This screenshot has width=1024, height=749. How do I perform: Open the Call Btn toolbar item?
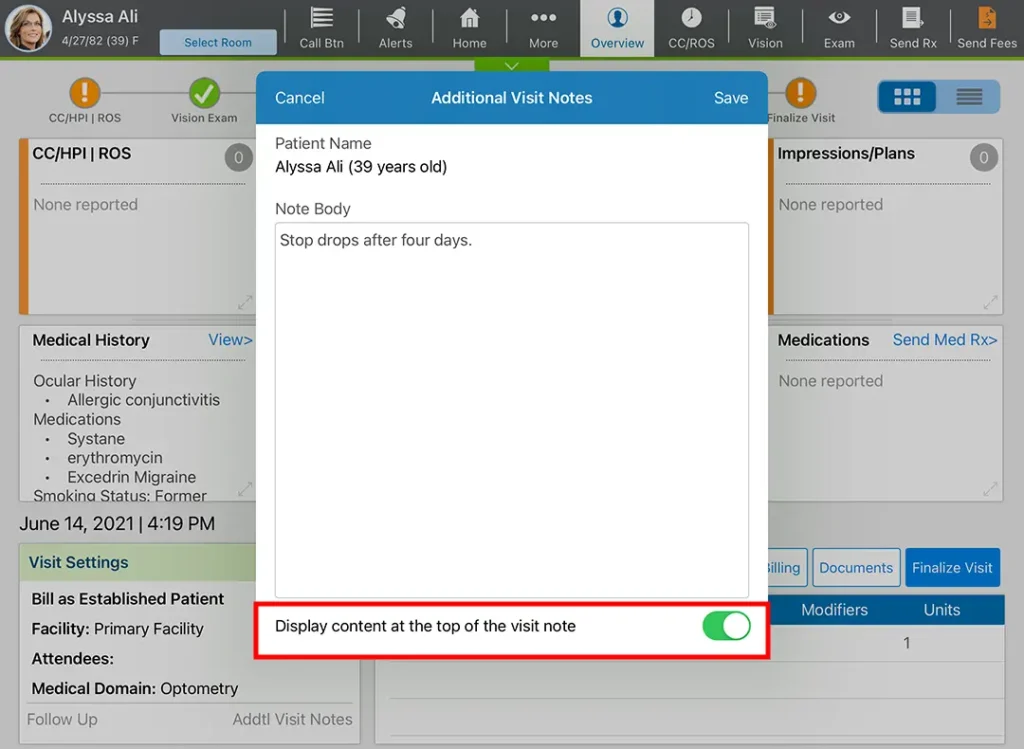coord(321,28)
